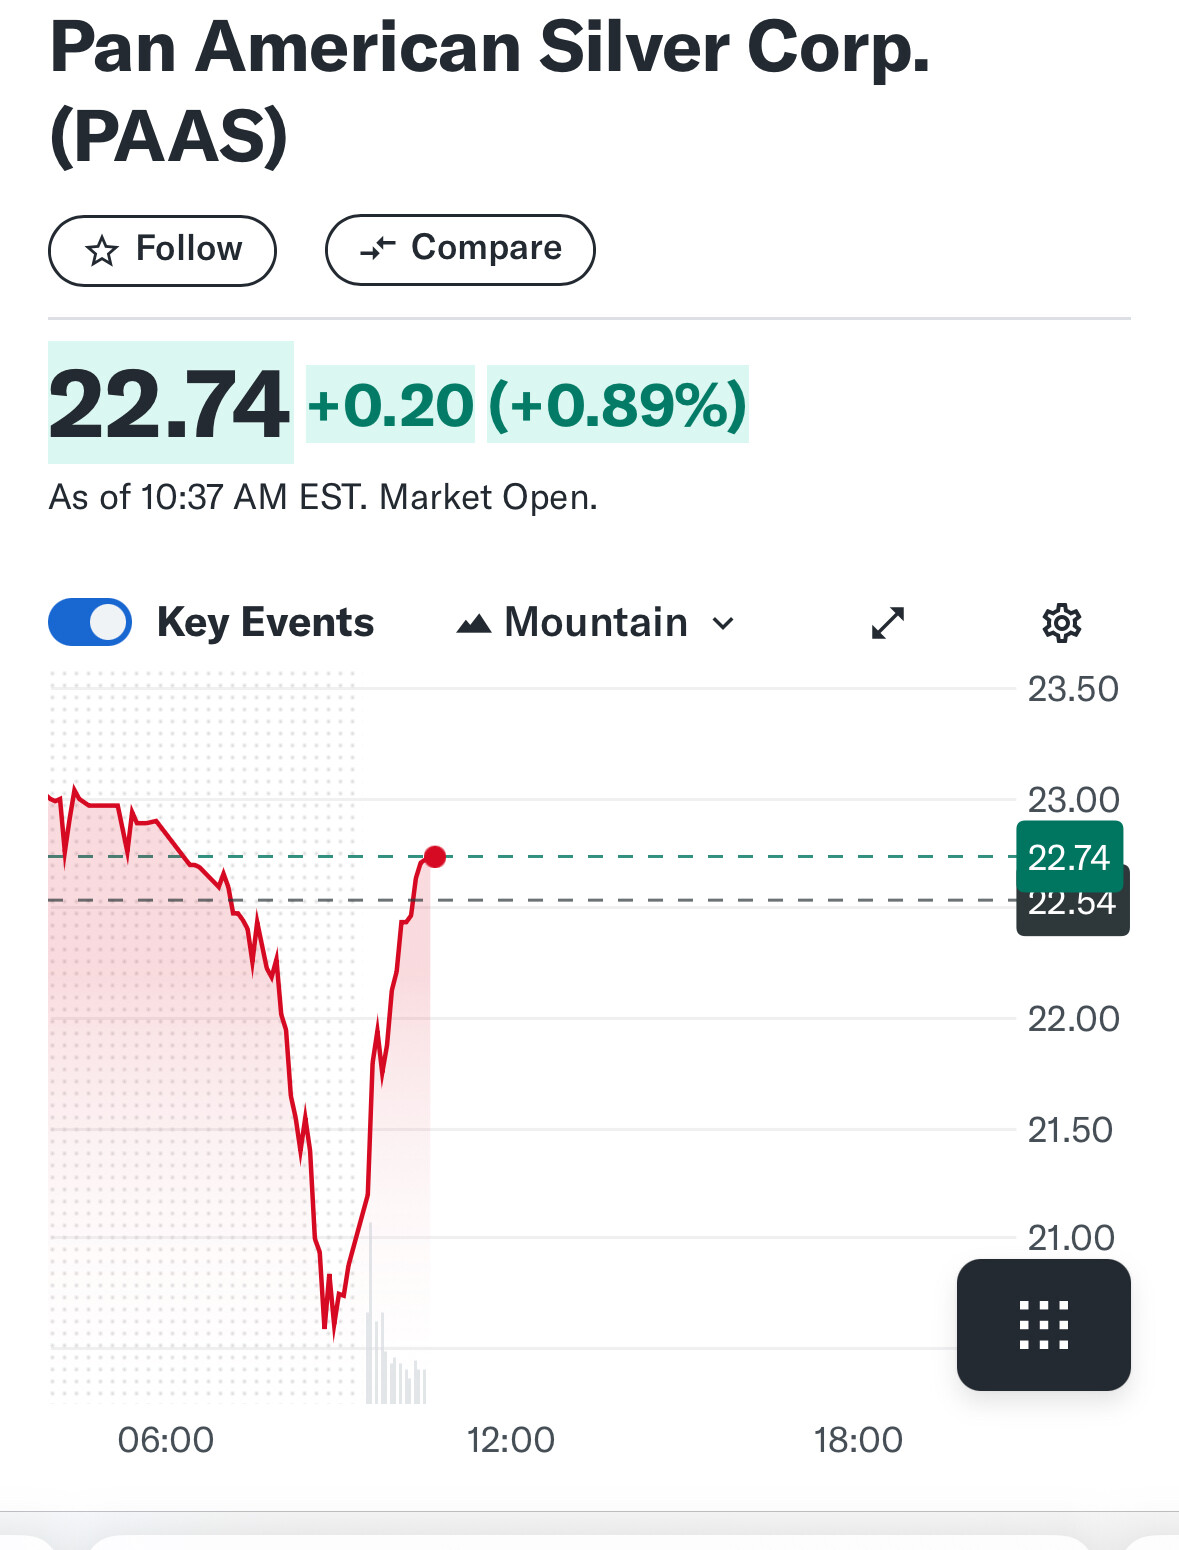Click the star icon in Follow button

click(x=102, y=250)
